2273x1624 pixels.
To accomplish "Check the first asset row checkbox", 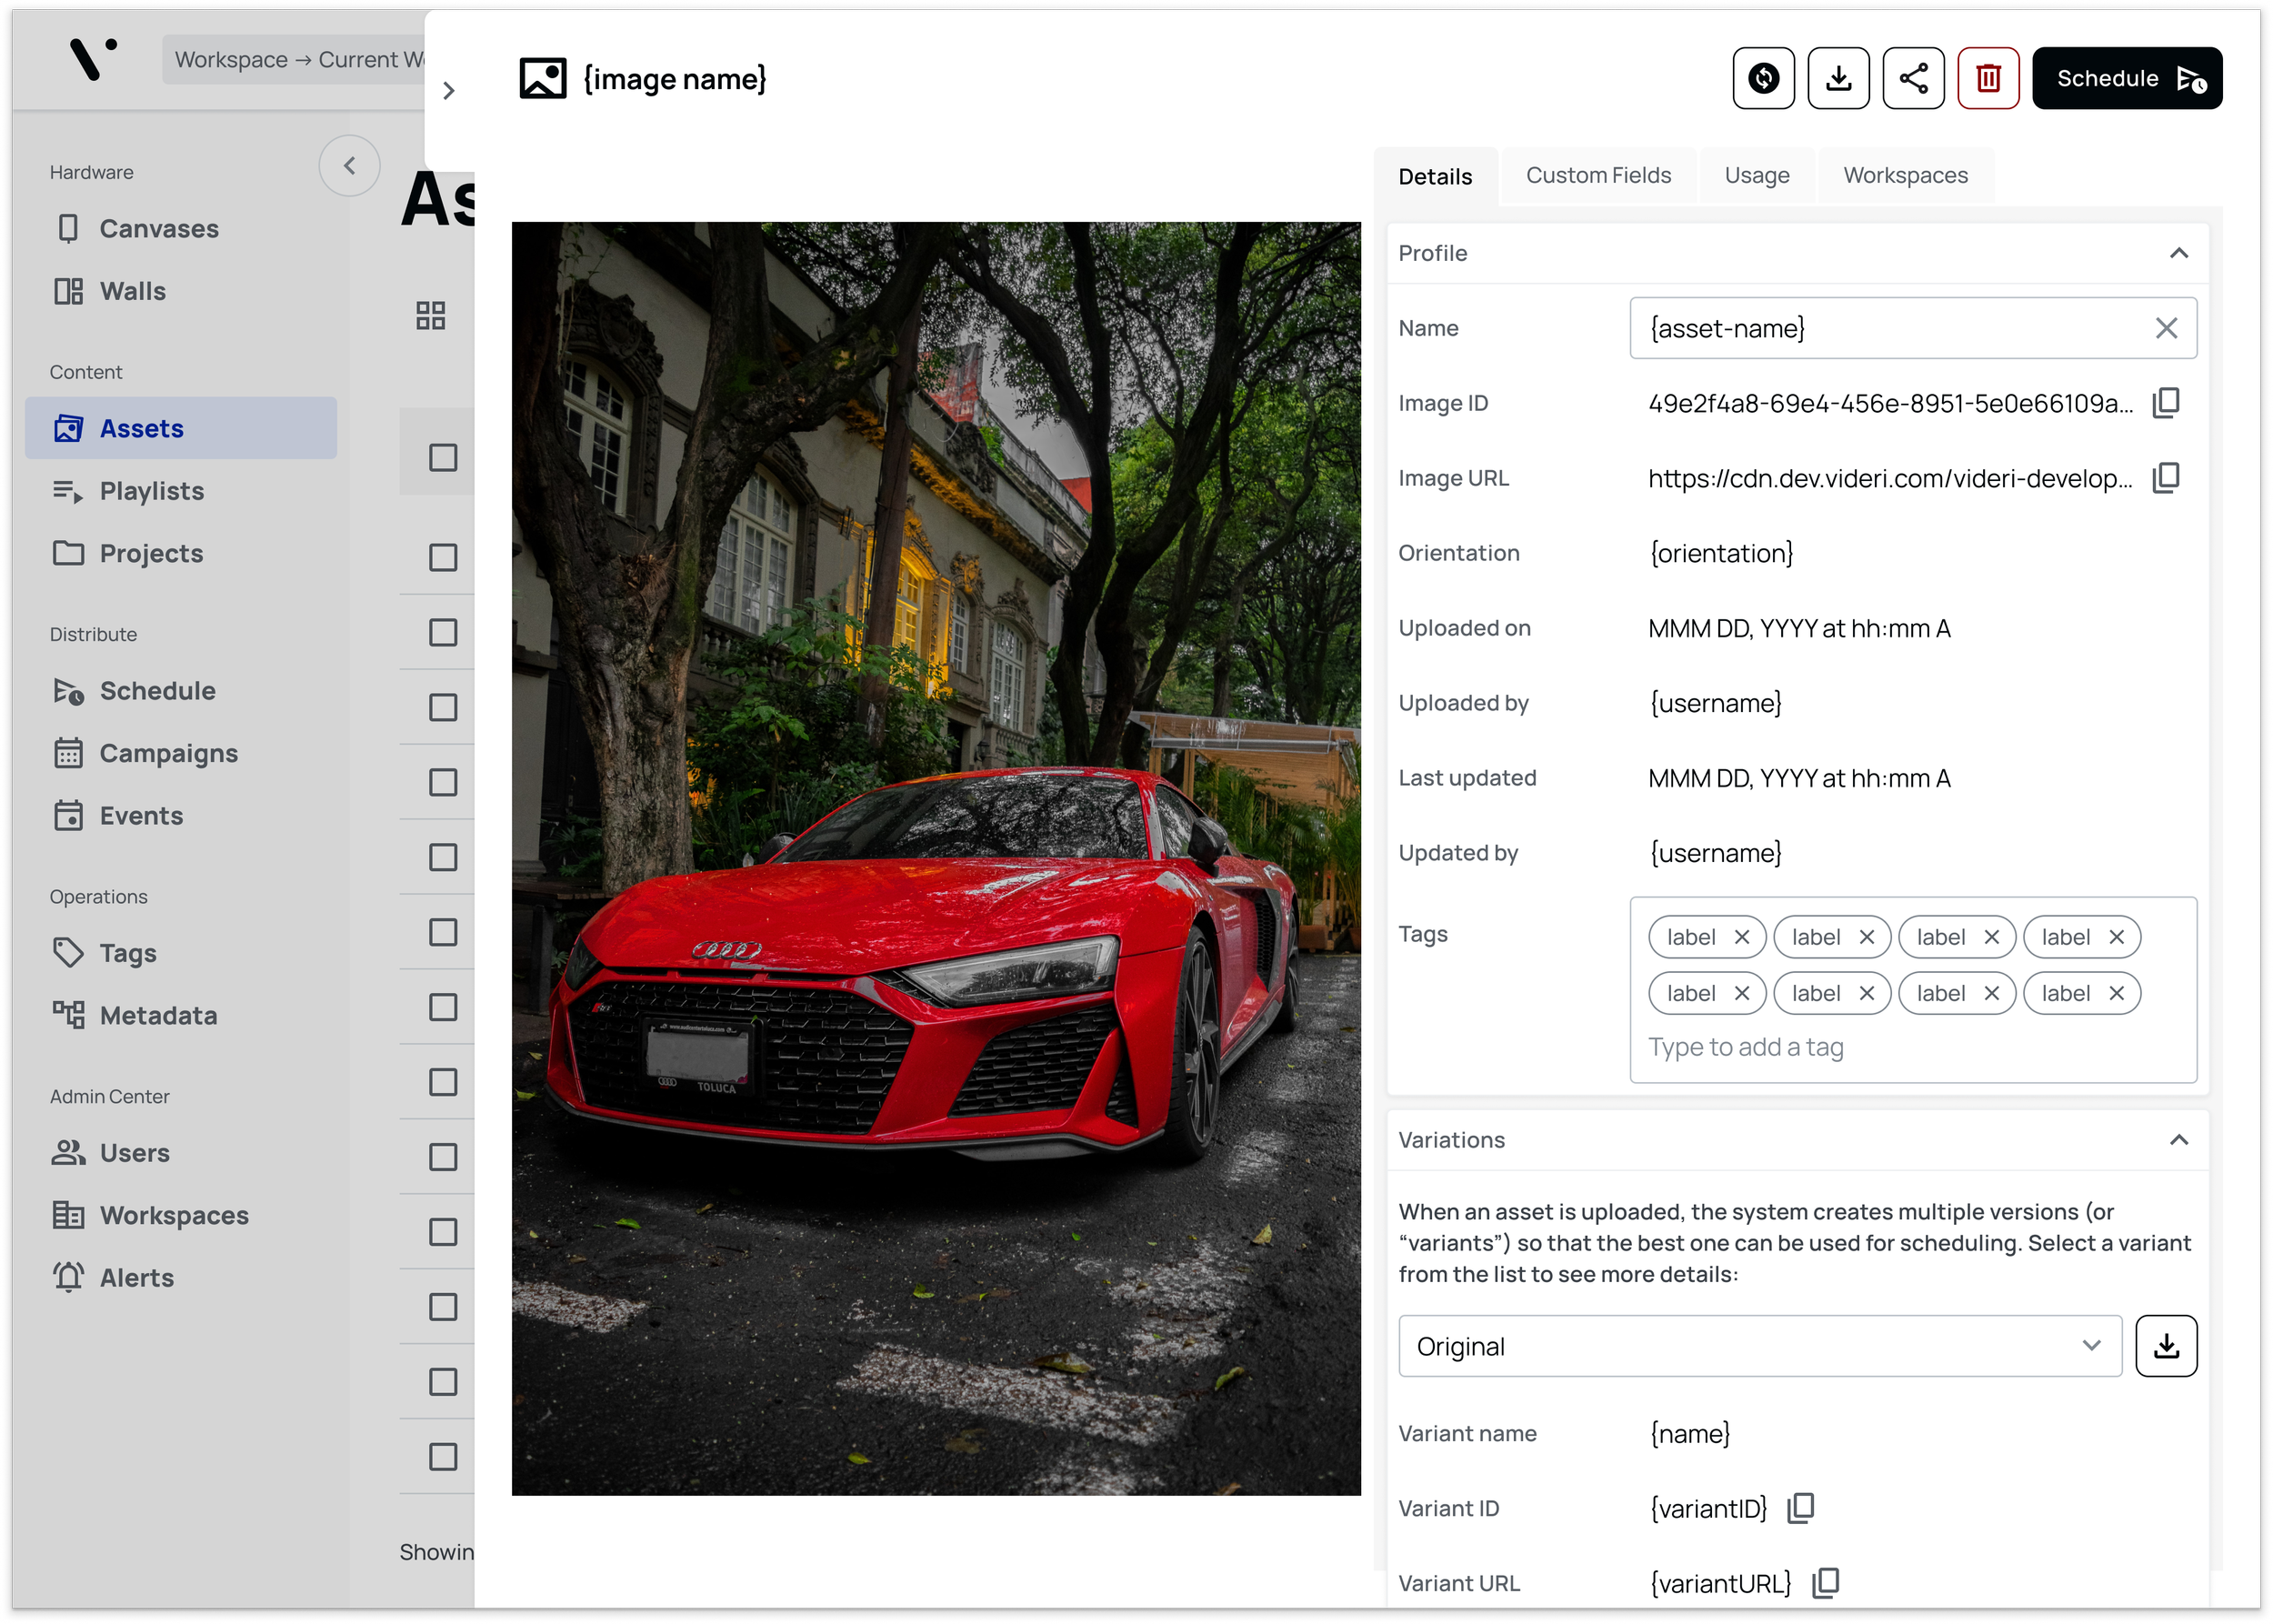I will [443, 557].
